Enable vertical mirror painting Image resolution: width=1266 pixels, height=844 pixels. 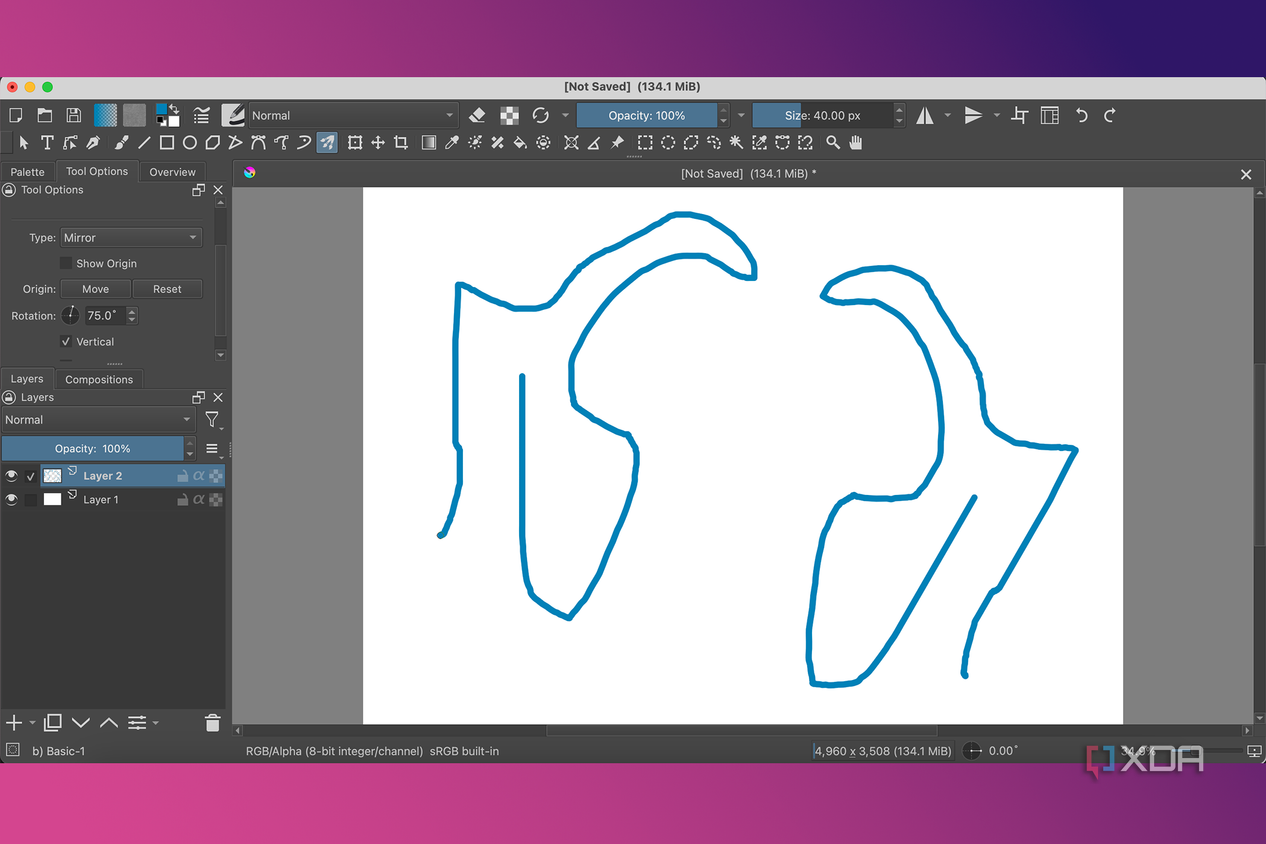(973, 116)
